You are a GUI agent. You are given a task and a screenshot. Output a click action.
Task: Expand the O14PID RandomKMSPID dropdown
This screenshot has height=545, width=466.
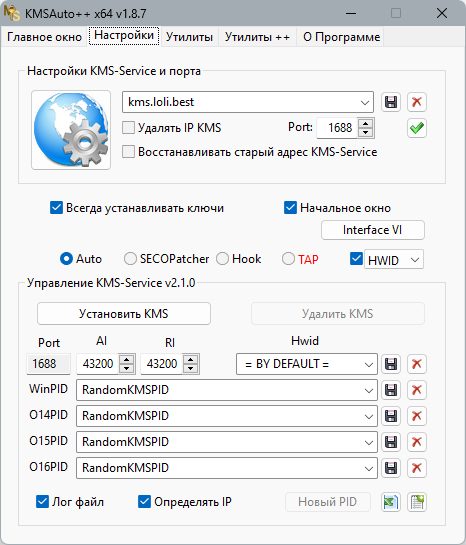coord(369,417)
